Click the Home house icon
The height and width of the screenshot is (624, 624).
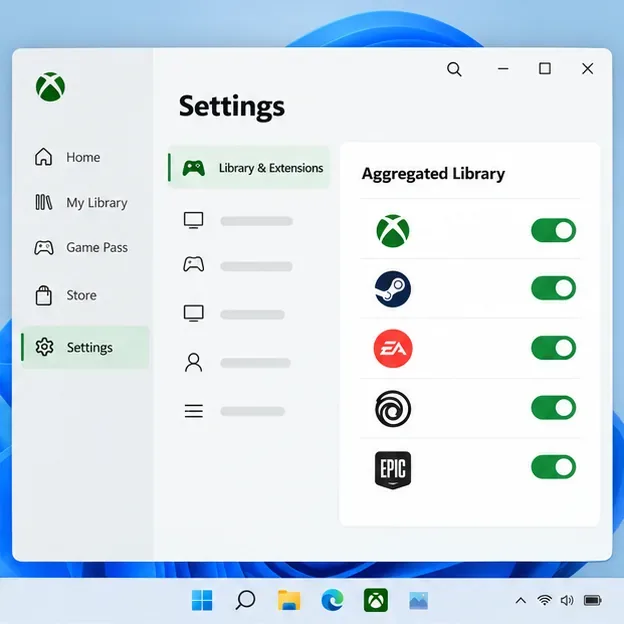click(x=43, y=157)
